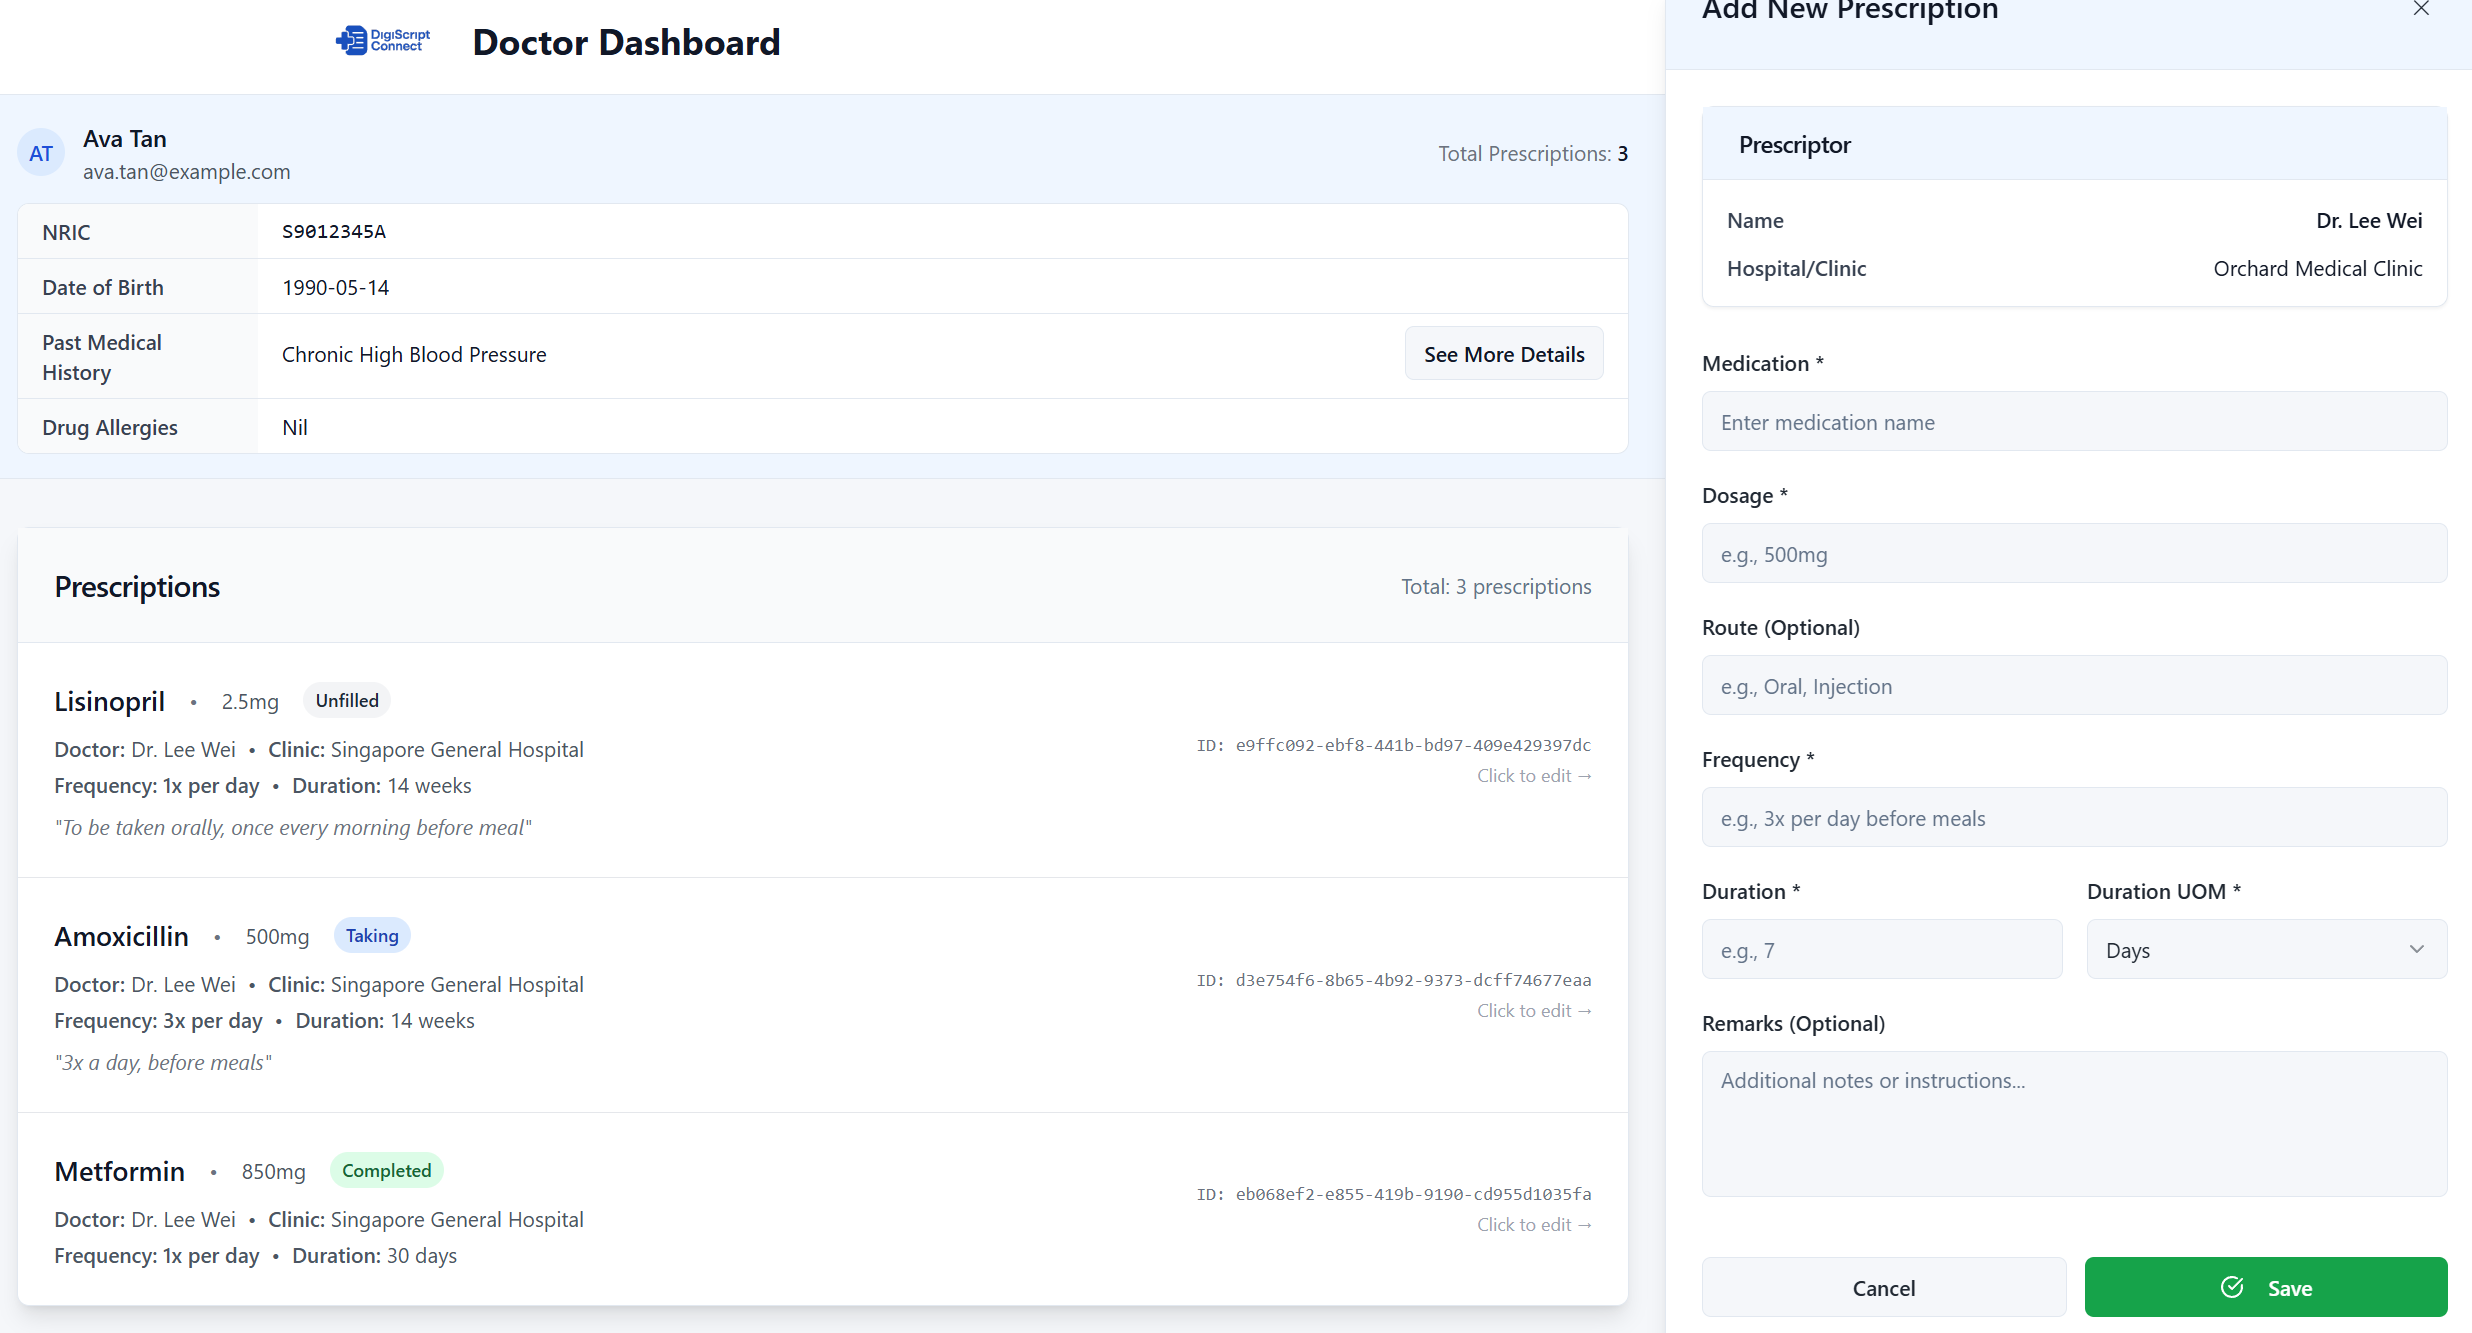
Task: Click the Taking status badge
Action: tap(372, 935)
